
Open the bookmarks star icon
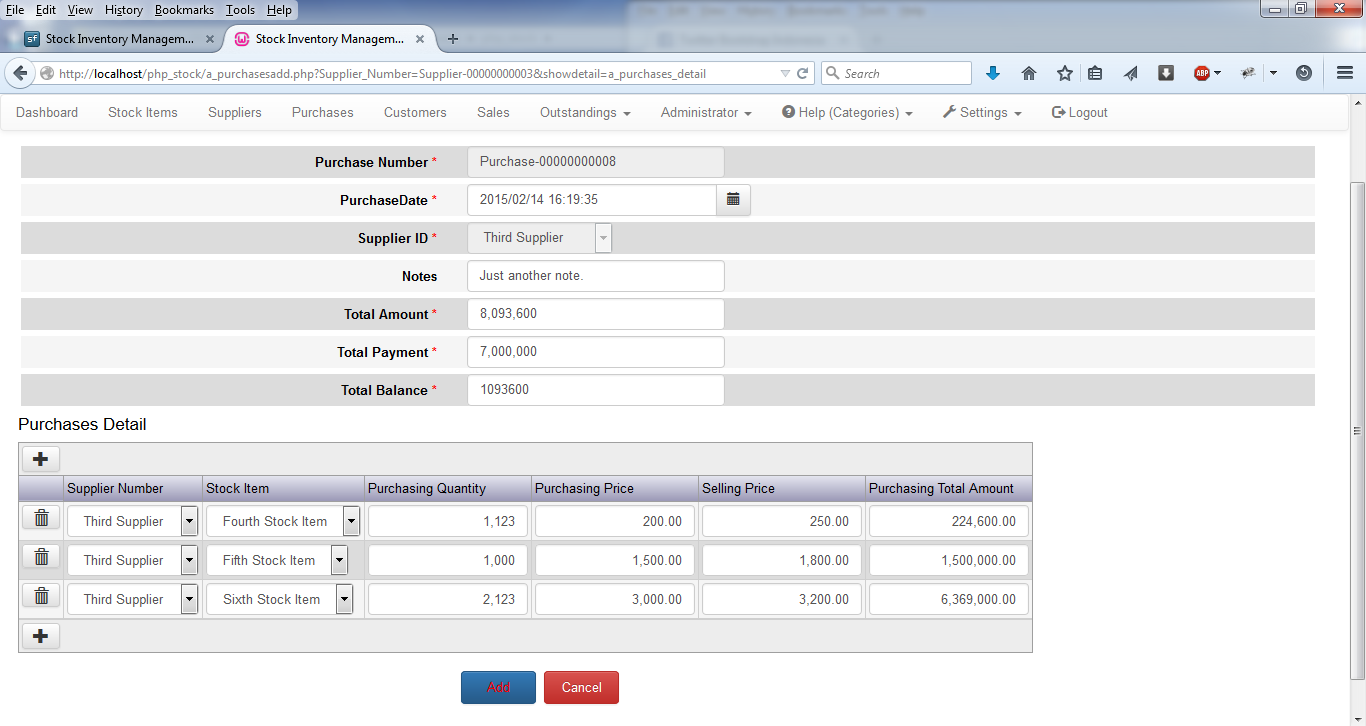click(x=1064, y=72)
